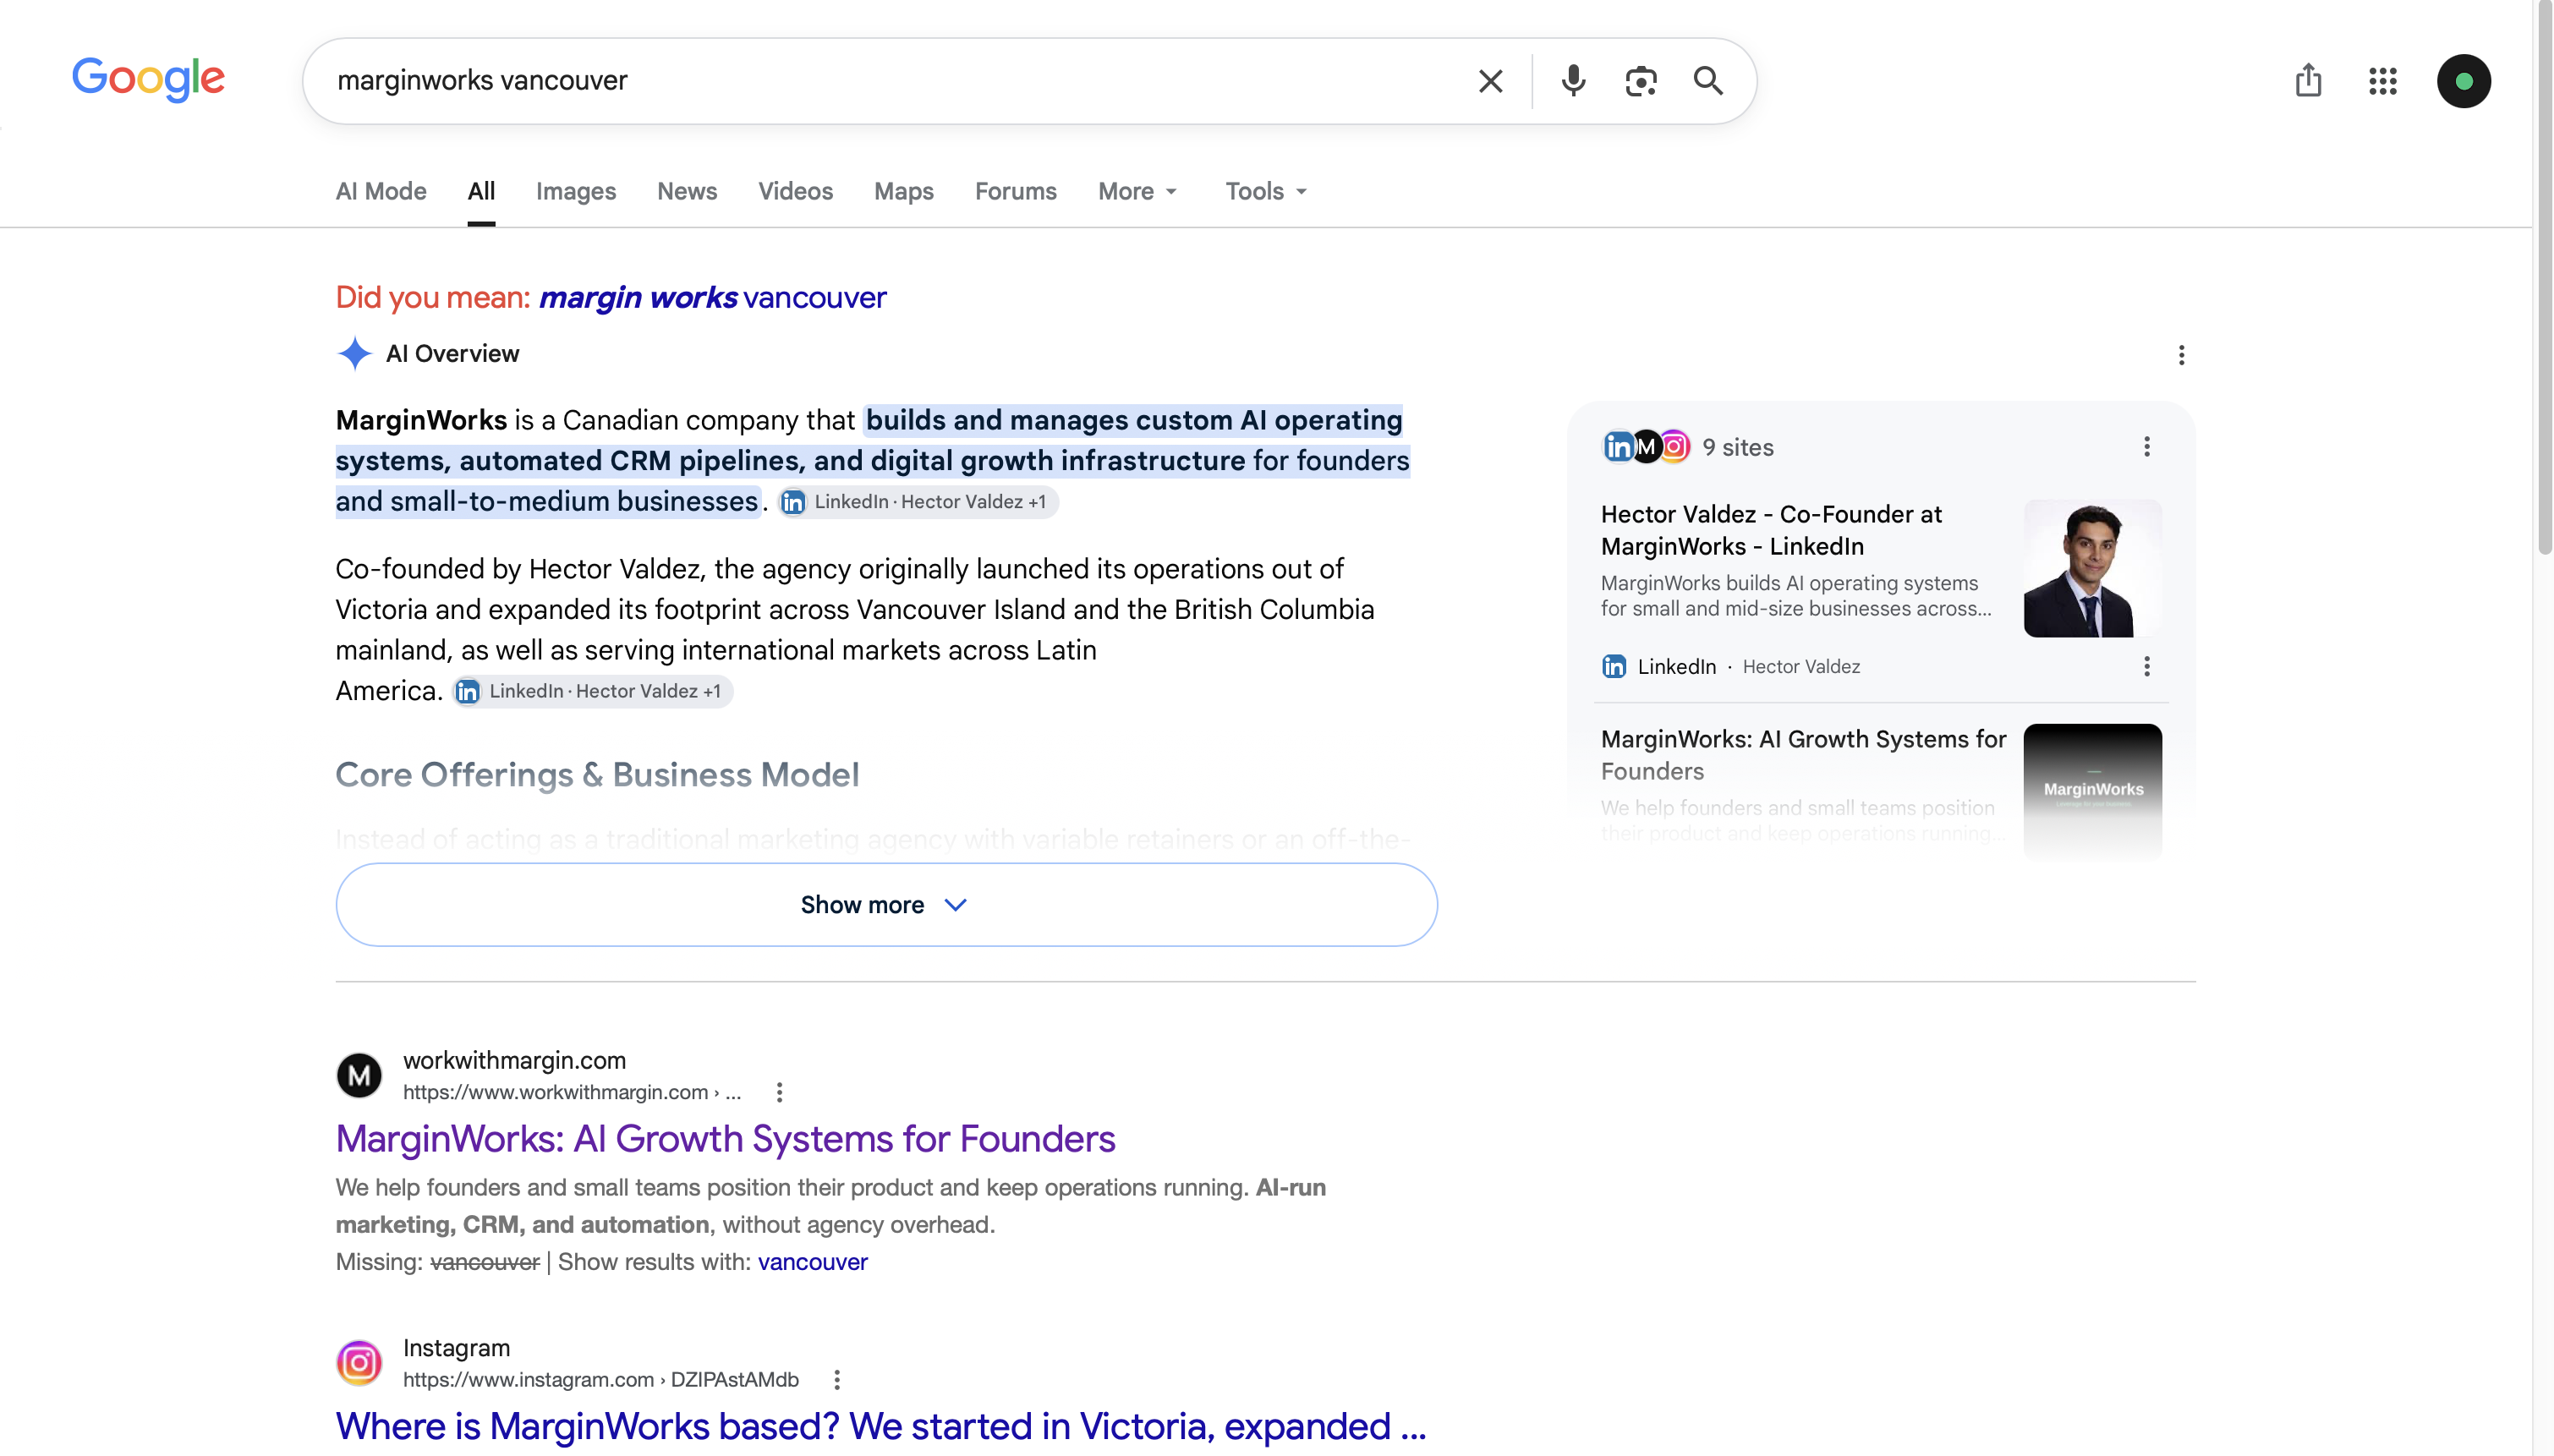Click the AI Overview sparkle icon

(354, 354)
